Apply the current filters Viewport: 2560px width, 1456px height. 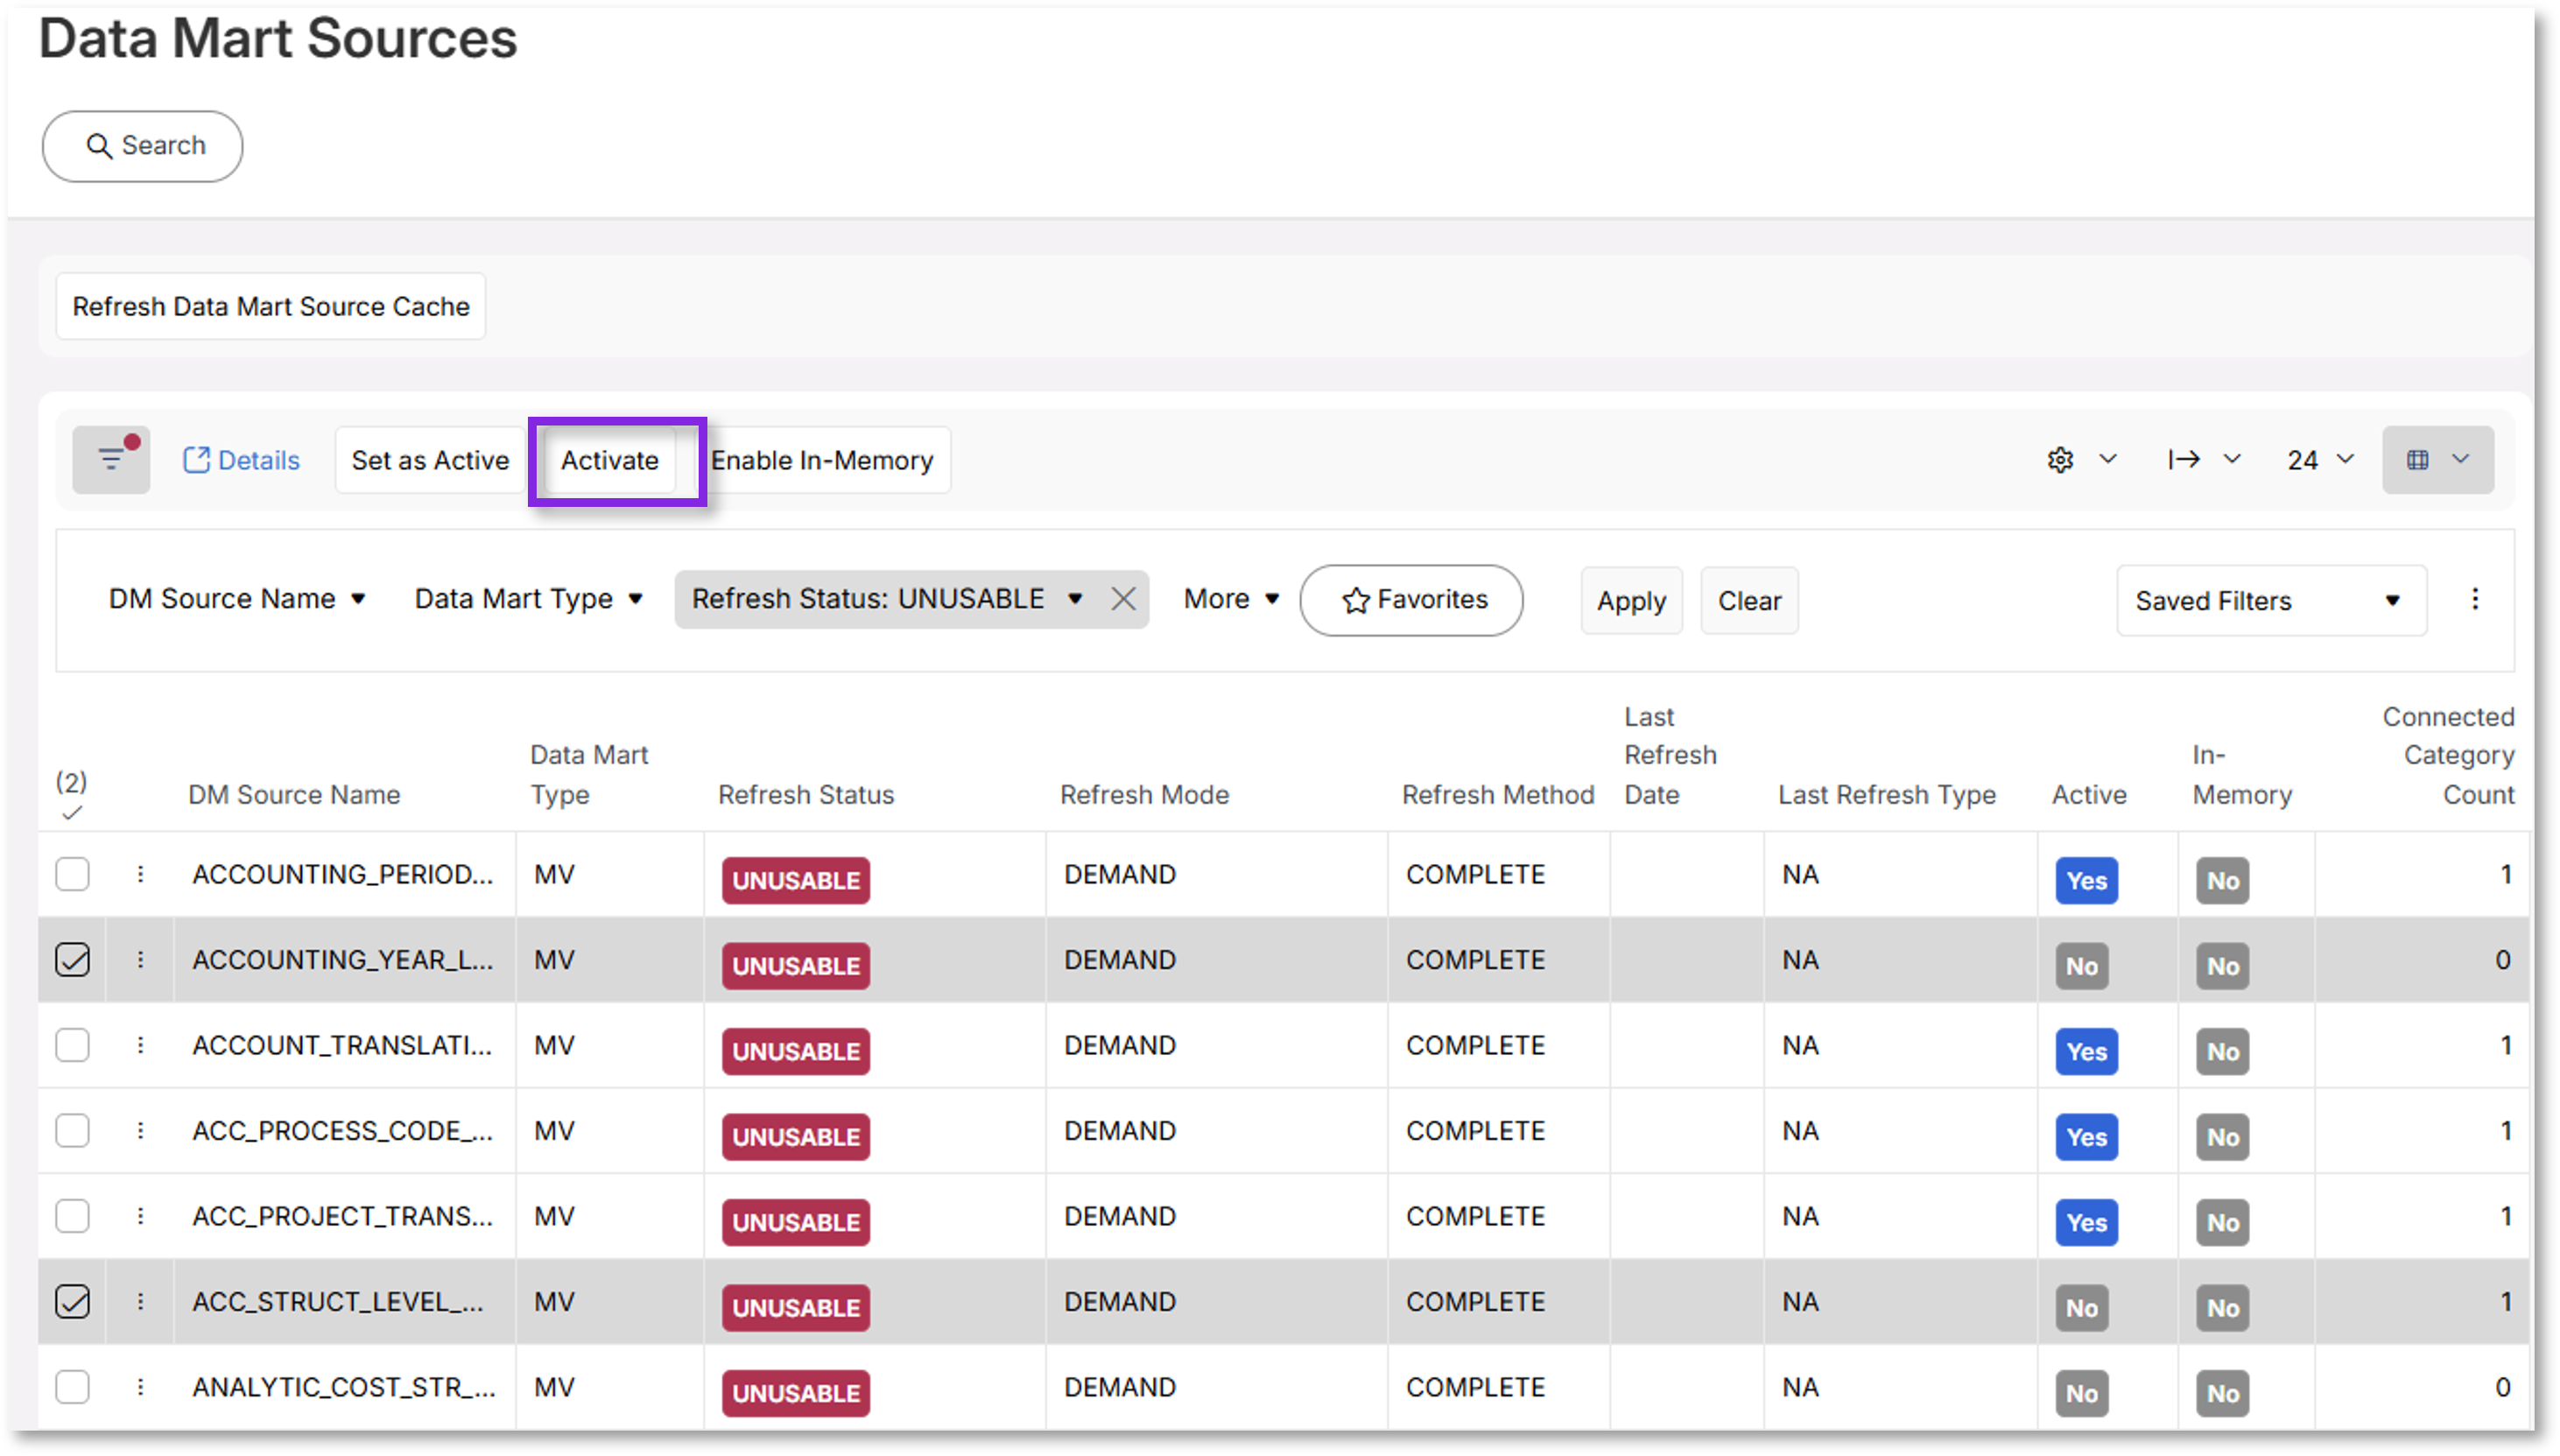1631,601
